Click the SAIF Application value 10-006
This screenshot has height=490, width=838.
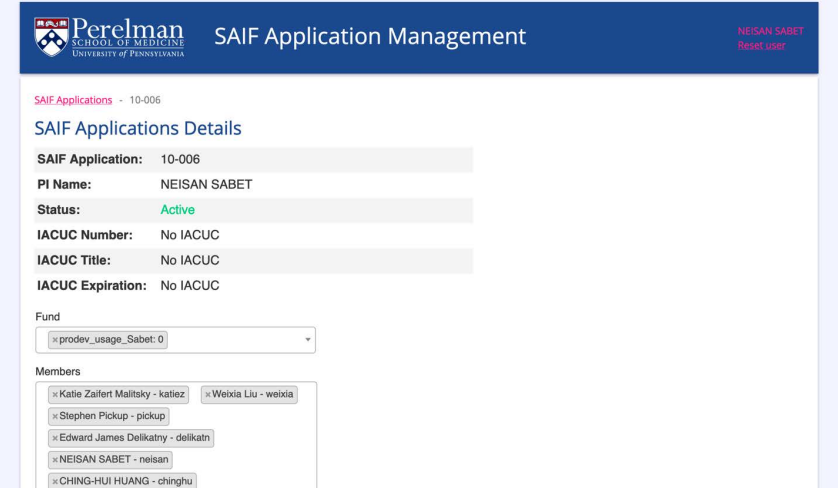180,159
